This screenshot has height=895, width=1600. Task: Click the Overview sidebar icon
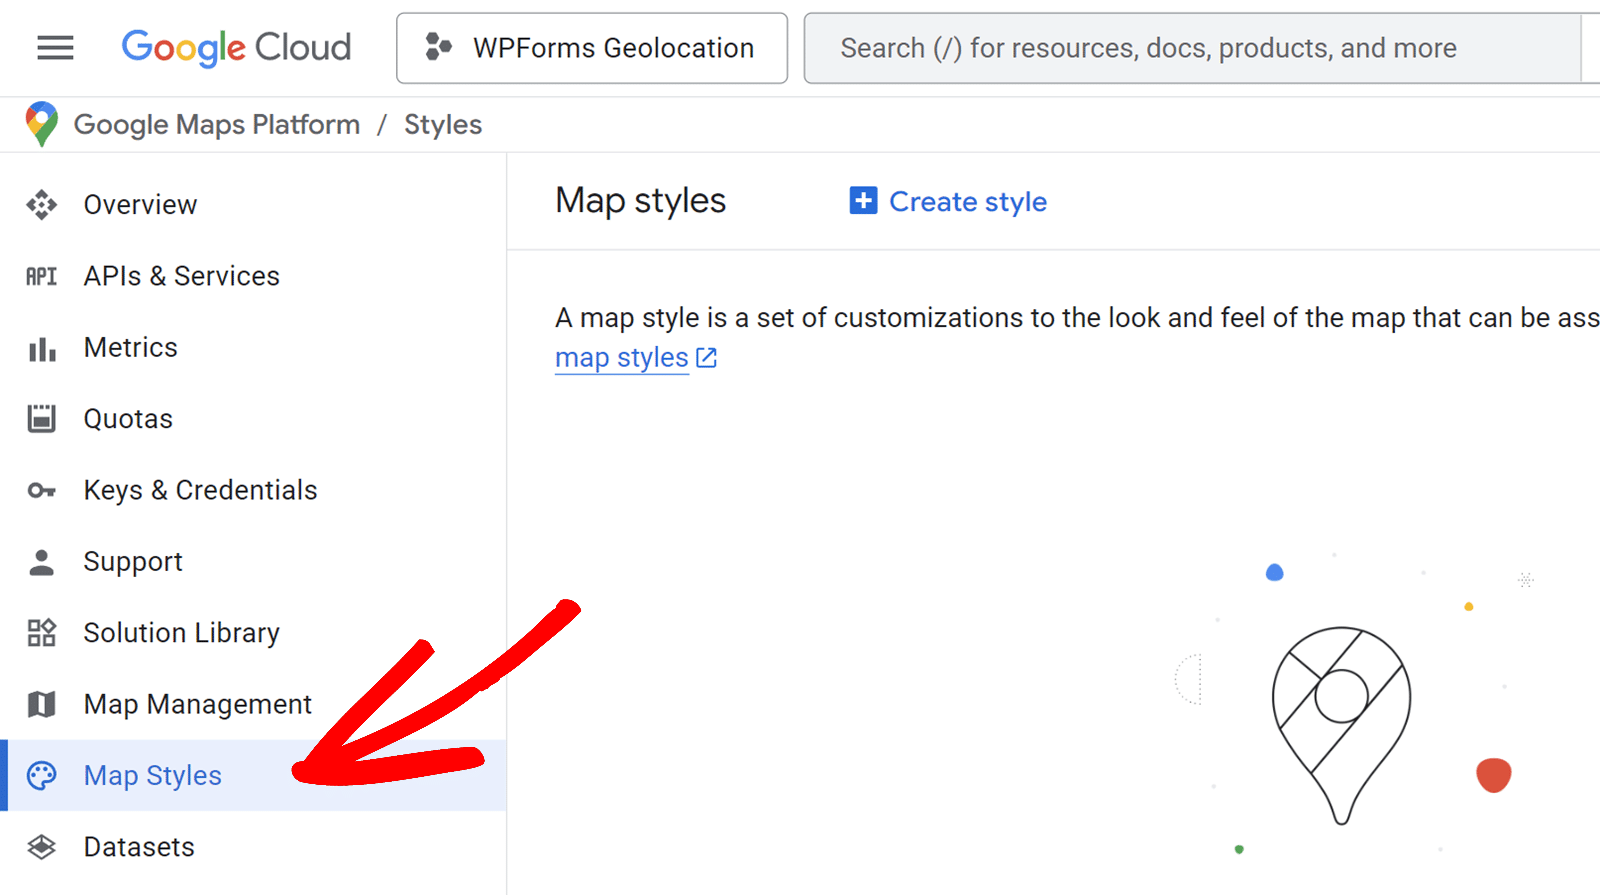(41, 204)
